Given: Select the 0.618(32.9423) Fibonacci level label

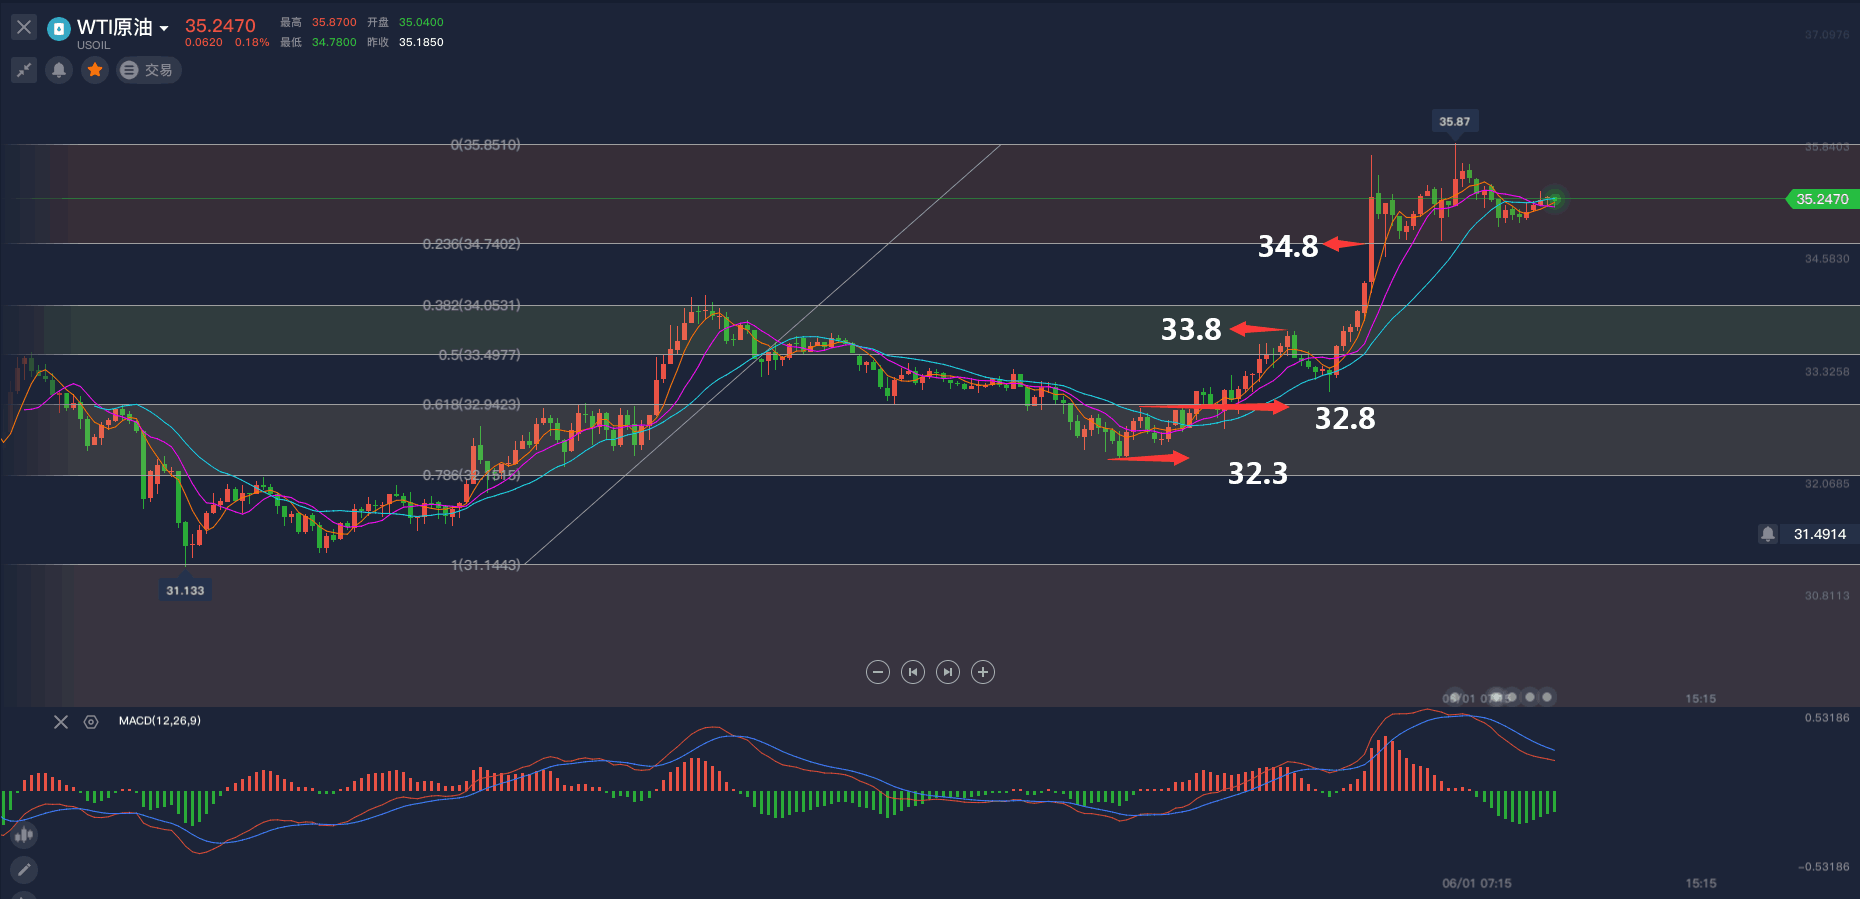Looking at the screenshot, I should coord(472,405).
